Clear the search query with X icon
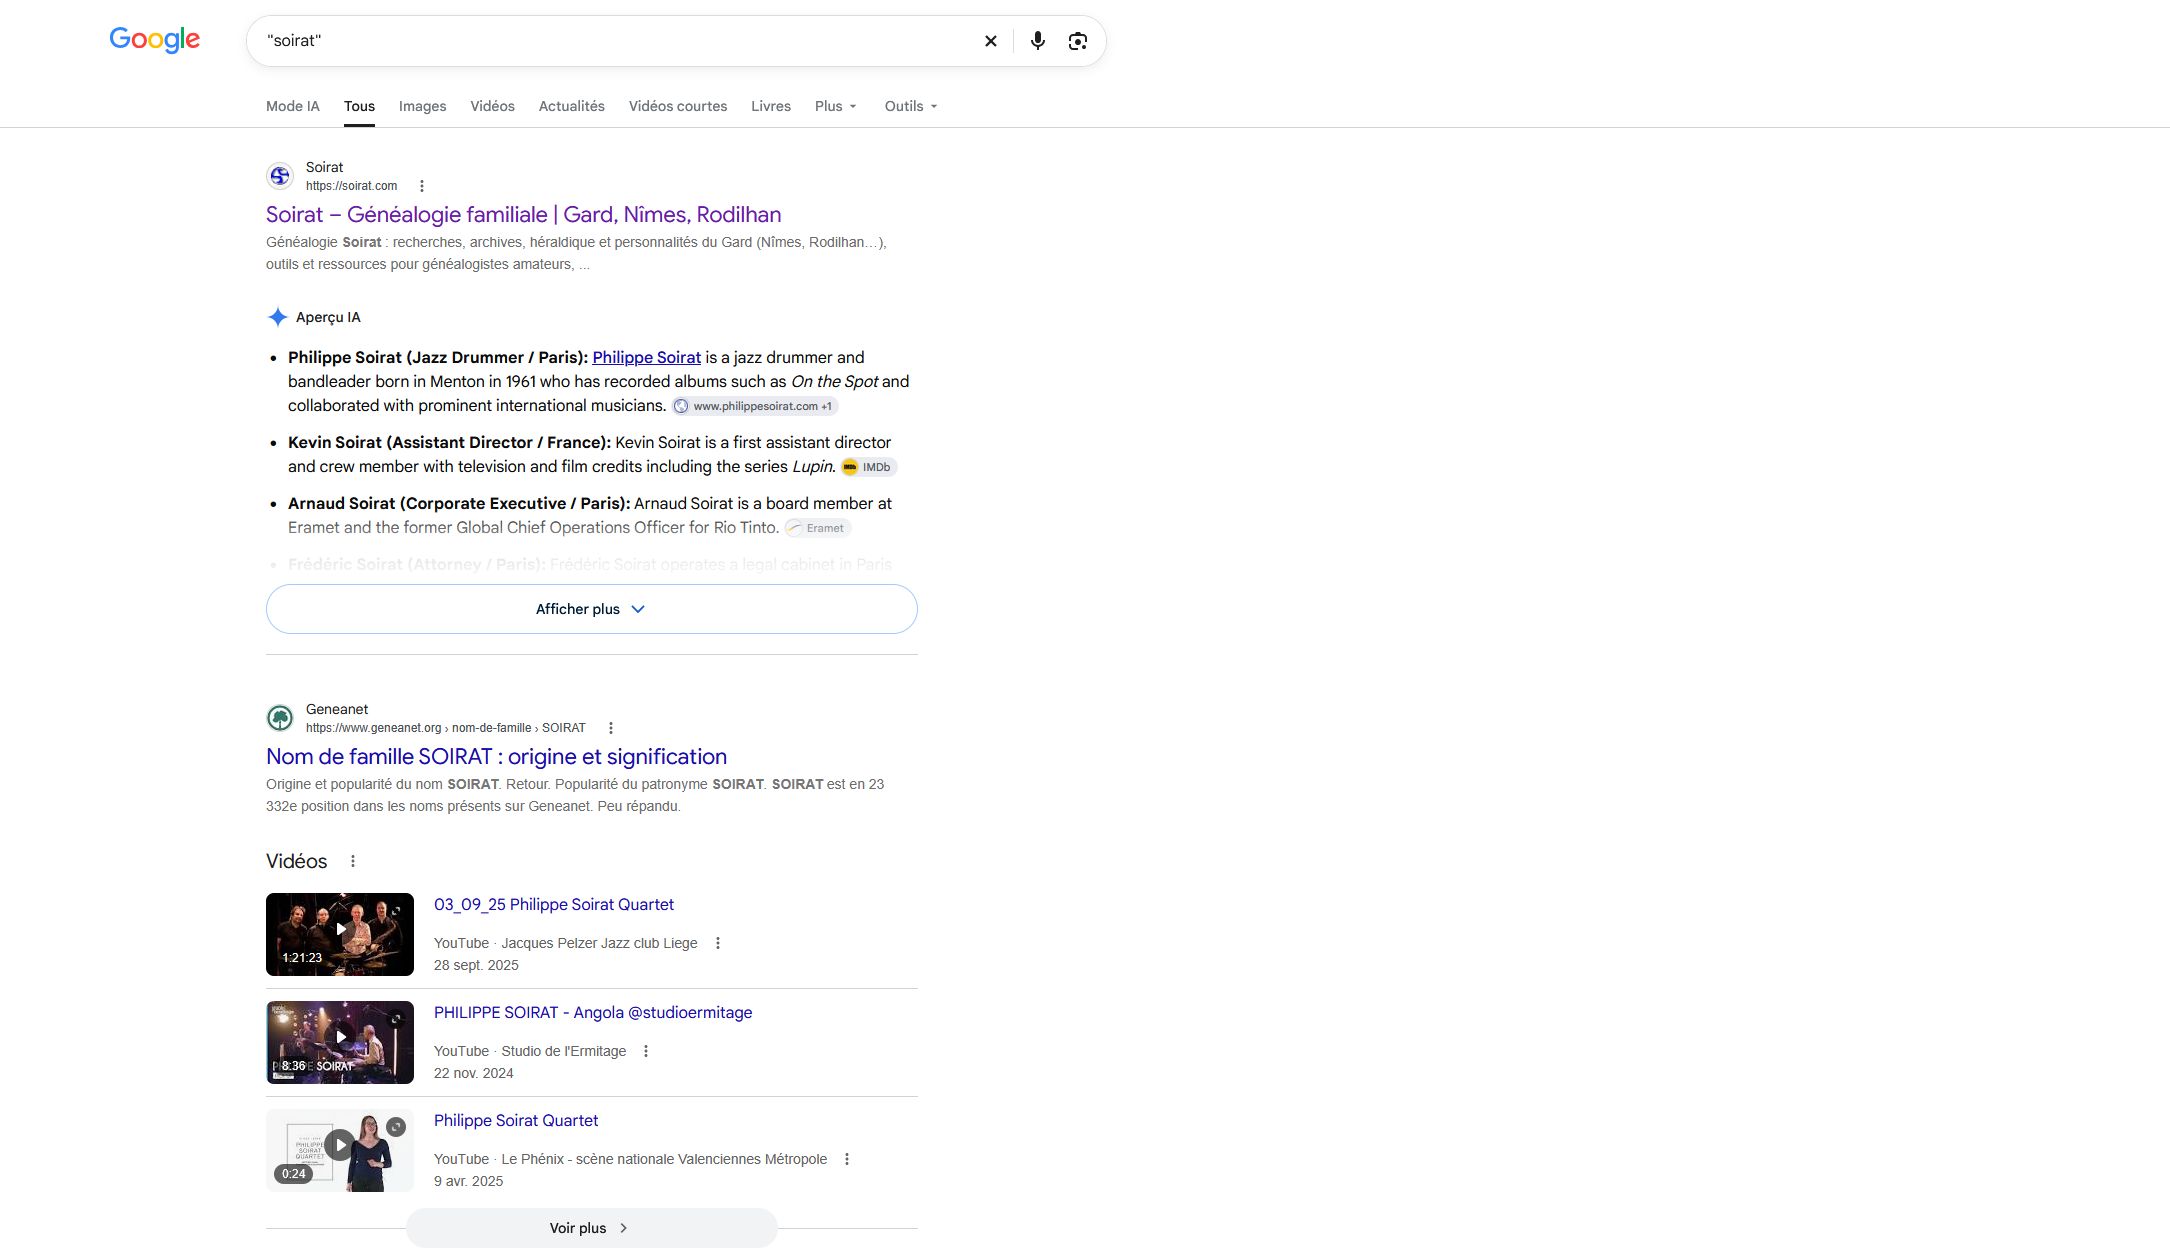 [991, 41]
